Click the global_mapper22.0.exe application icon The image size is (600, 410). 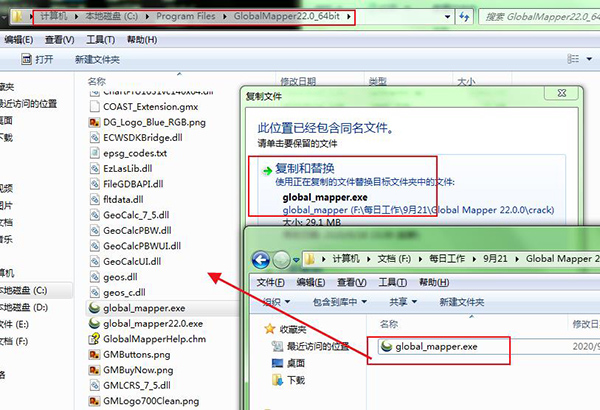point(94,323)
